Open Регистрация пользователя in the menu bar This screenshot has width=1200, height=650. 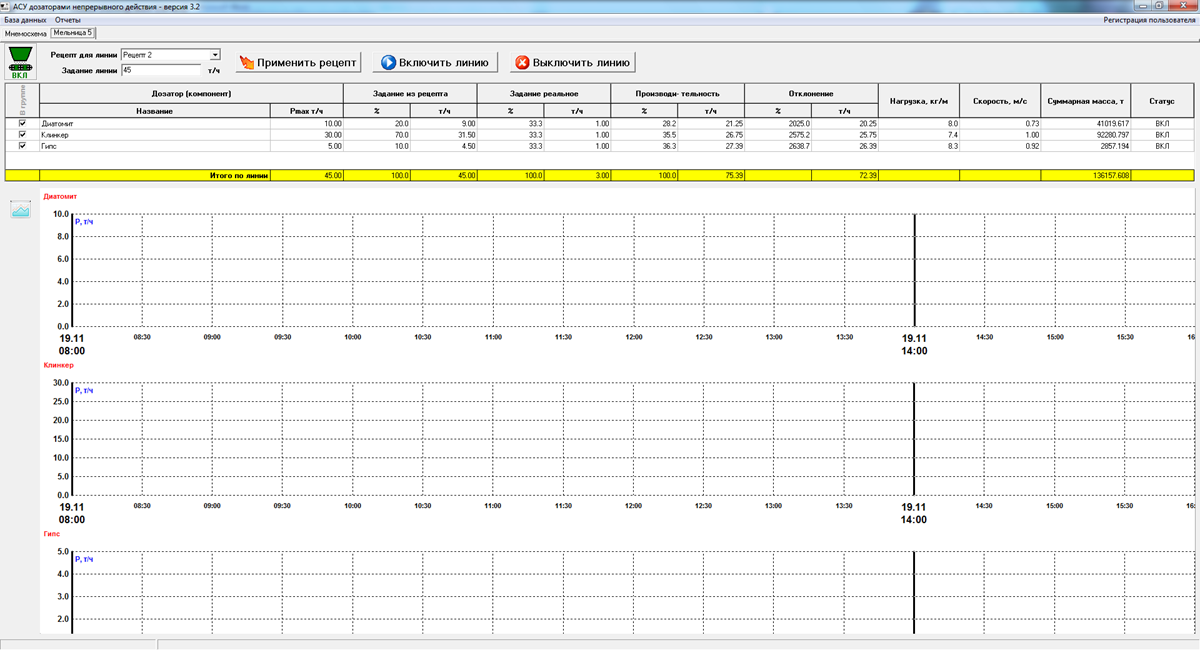tap(1148, 20)
